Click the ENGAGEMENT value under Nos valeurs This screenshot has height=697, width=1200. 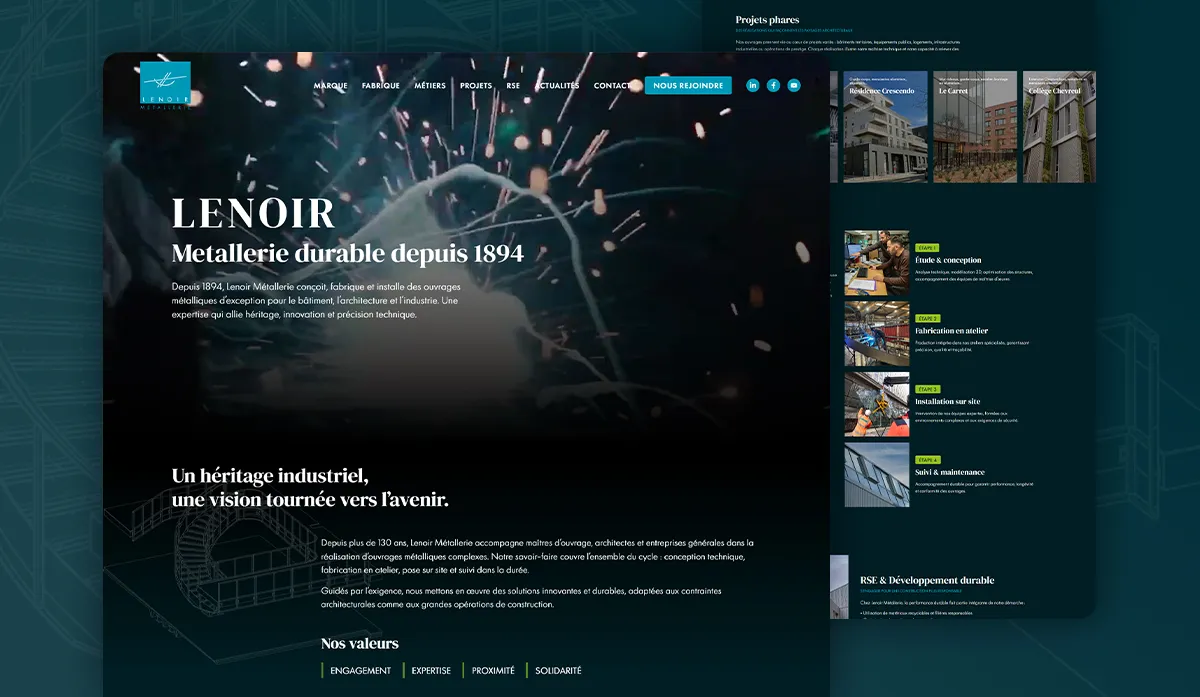click(x=362, y=671)
